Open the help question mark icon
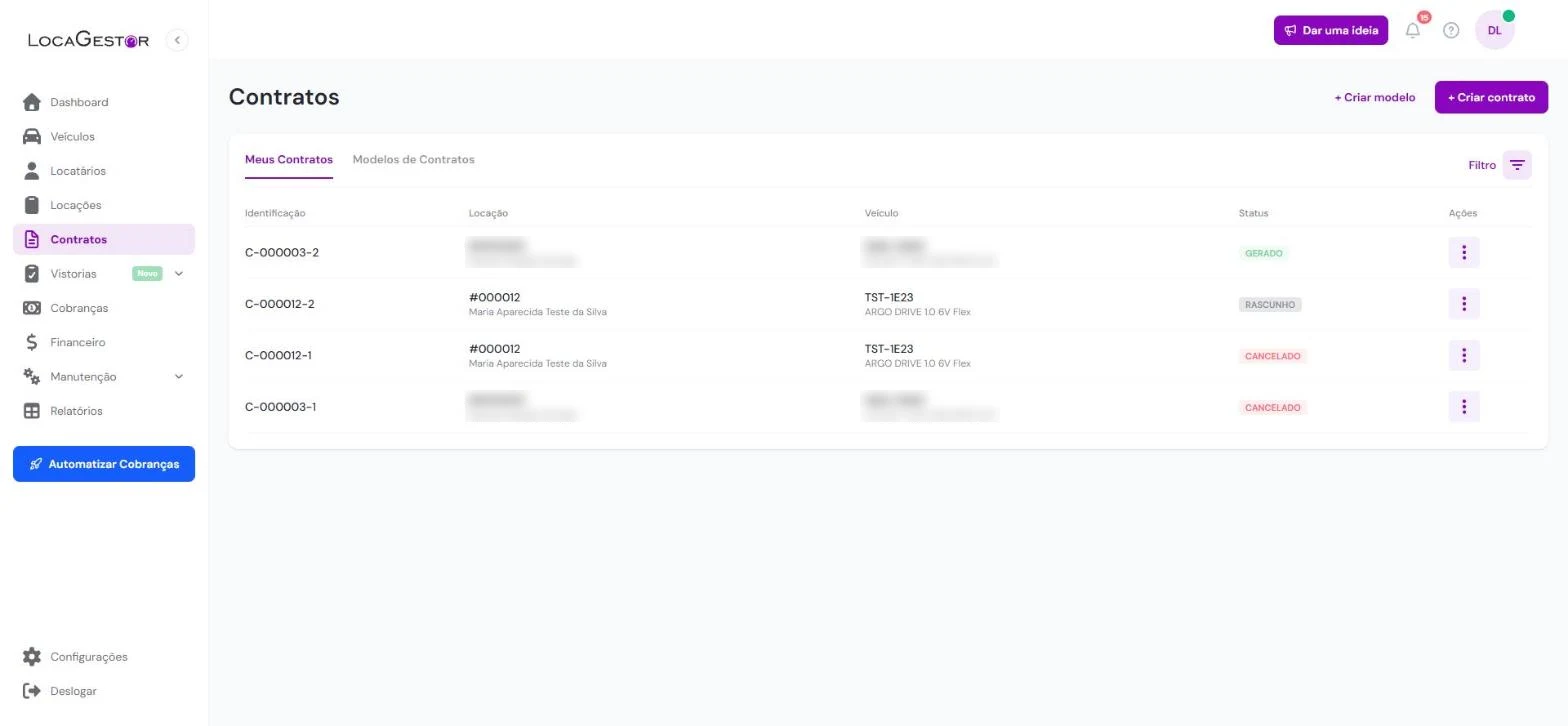This screenshot has width=1568, height=726. tap(1451, 30)
